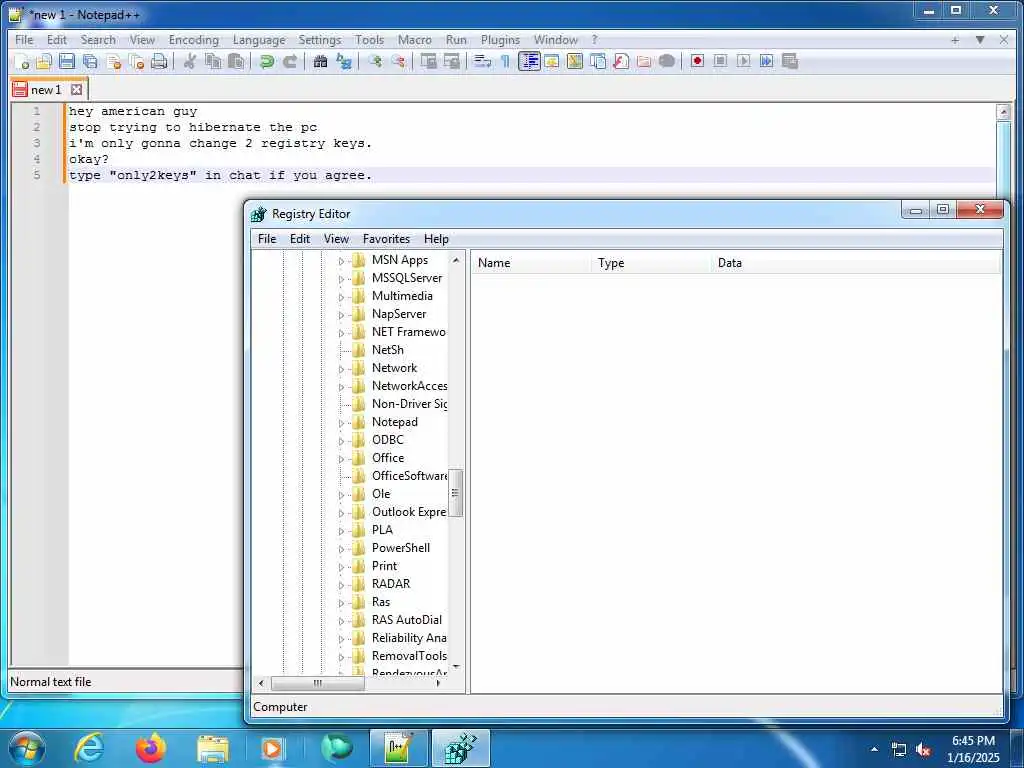The height and width of the screenshot is (768, 1024).
Task: Click the Type column header
Action: 651,263
